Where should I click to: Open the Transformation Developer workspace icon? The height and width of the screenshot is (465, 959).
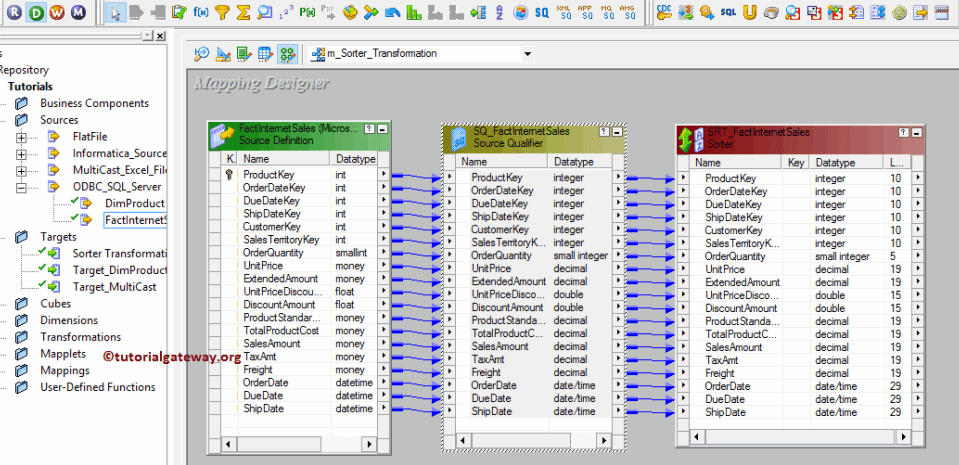coord(244,54)
